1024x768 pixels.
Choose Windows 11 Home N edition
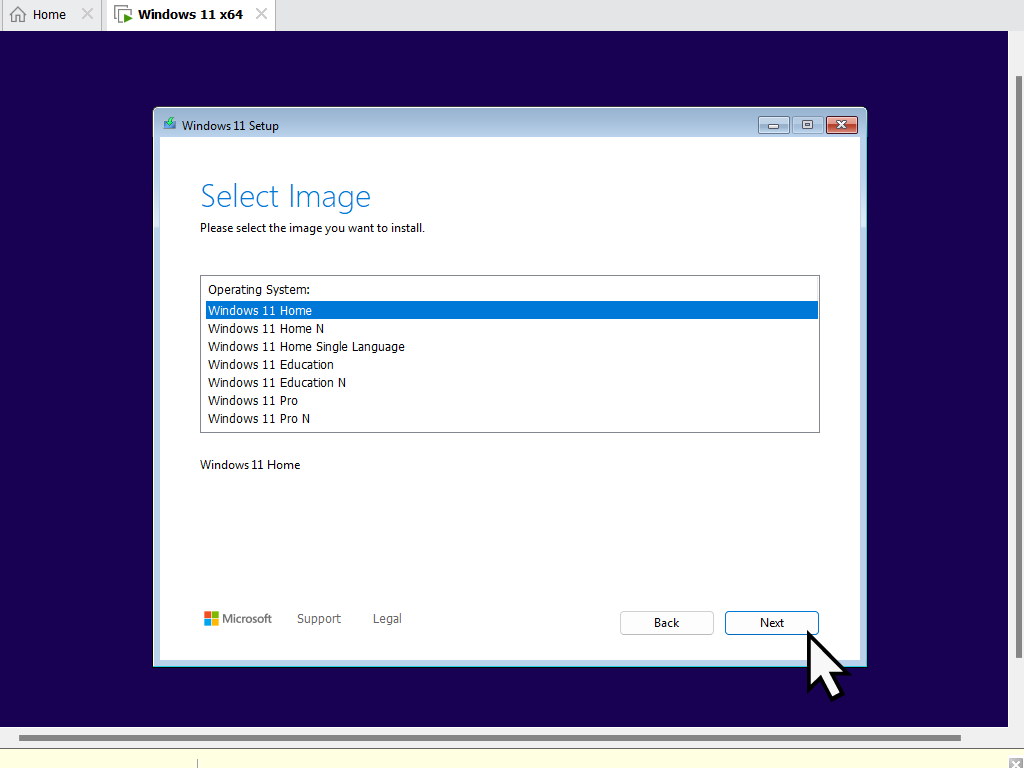[266, 329]
